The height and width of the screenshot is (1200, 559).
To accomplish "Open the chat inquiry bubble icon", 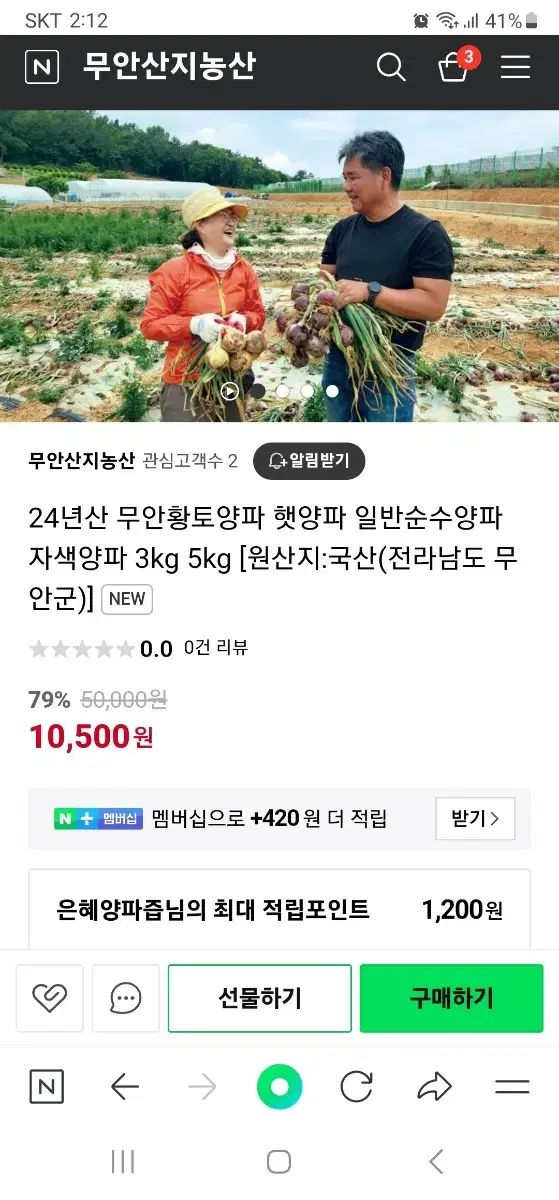I will coord(126,998).
